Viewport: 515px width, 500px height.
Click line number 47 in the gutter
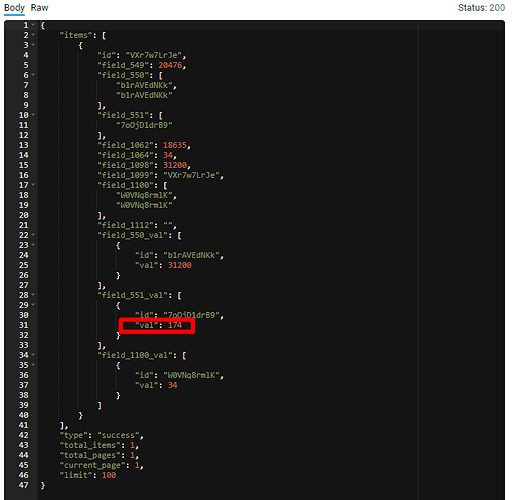[x=23, y=485]
